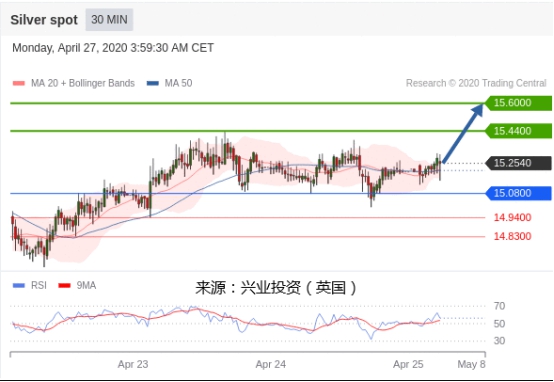Select the Silver spot title
The image size is (554, 382).
point(44,20)
